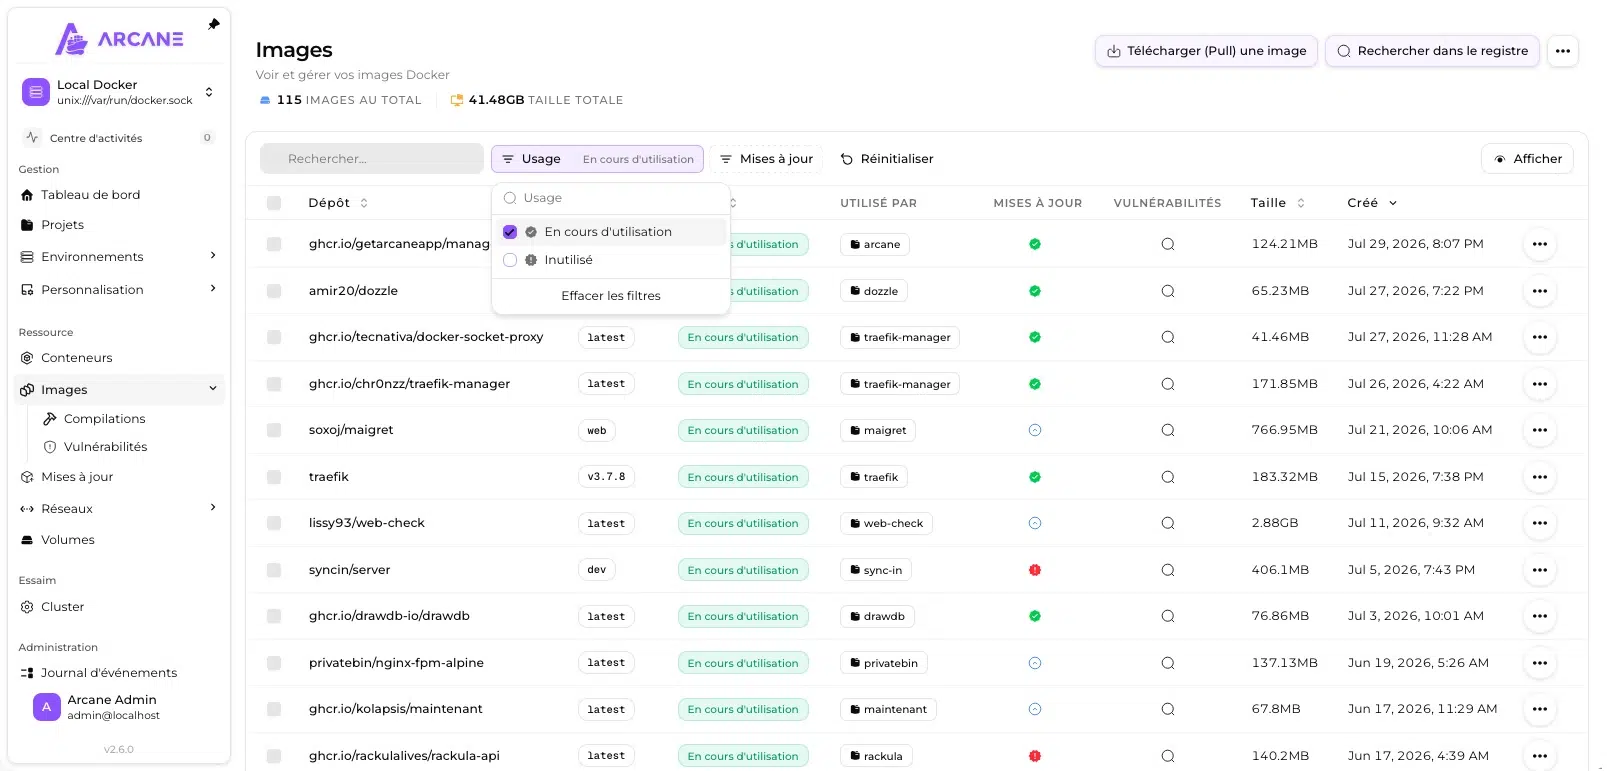Image resolution: width=1607 pixels, height=771 pixels.
Task: Click the Arcane logo
Action: tap(119, 40)
